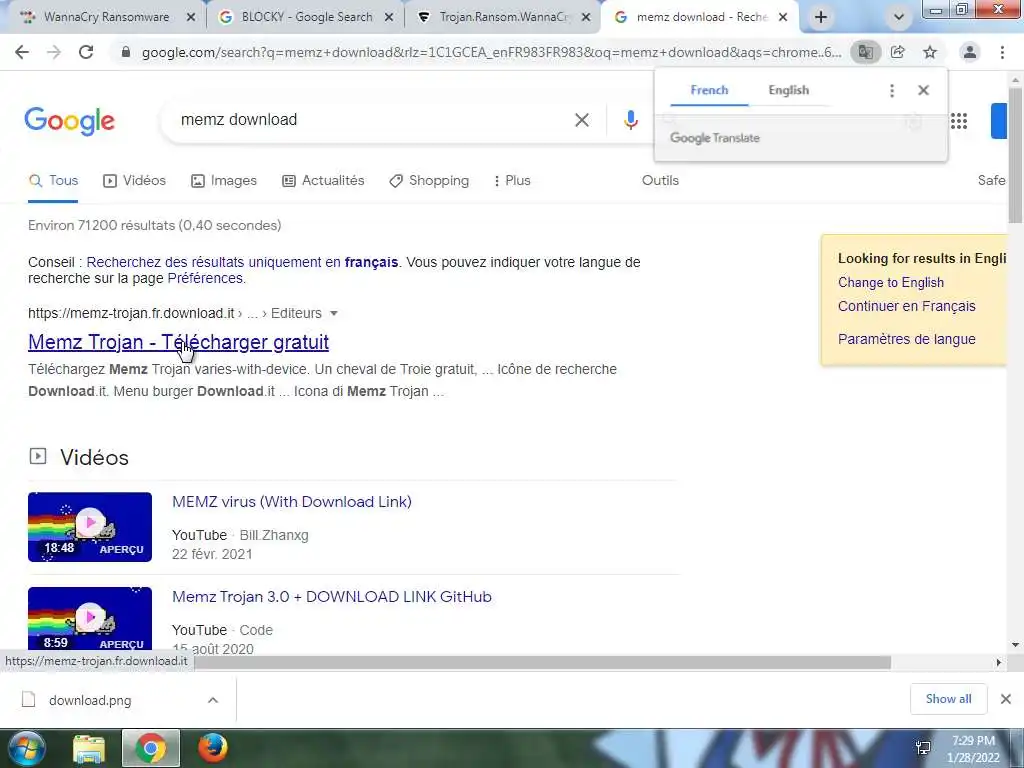Start voice search with the microphone icon

[x=630, y=120]
